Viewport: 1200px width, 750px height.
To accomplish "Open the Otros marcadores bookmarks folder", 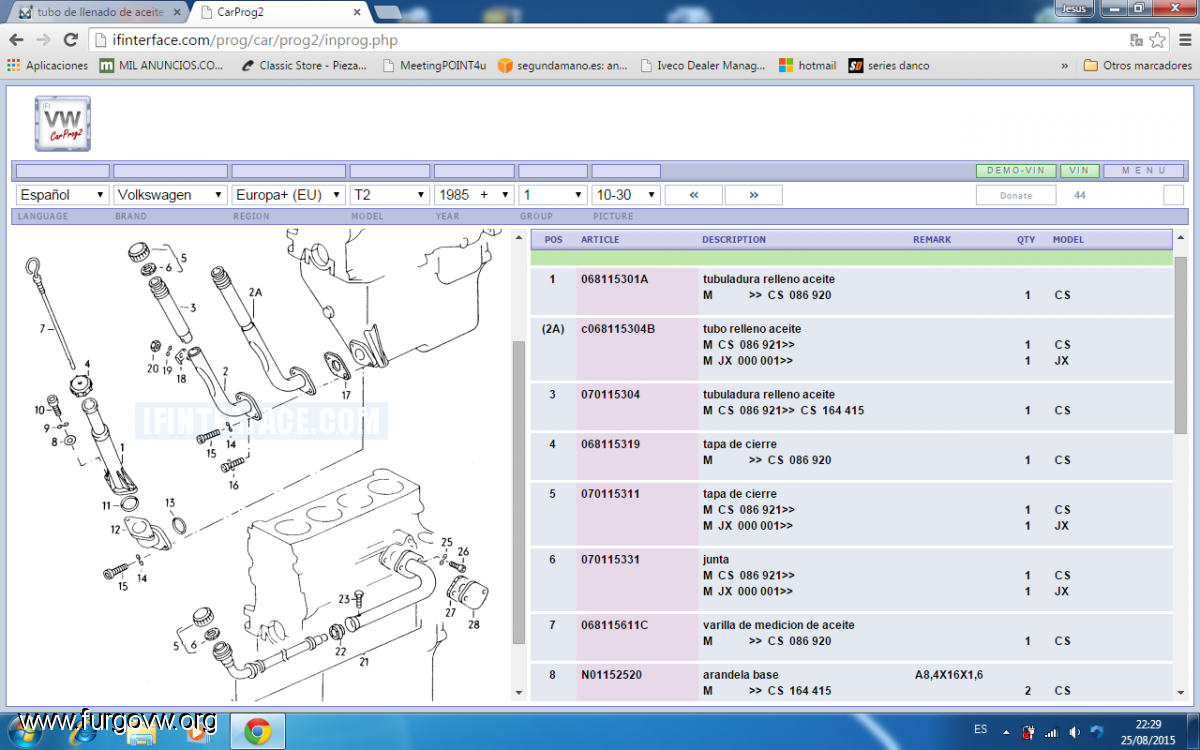I will coord(1138,66).
